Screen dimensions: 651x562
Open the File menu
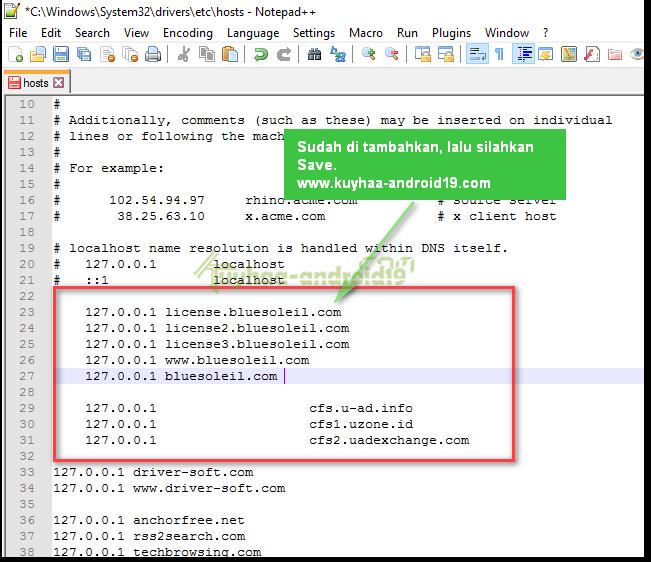(18, 33)
